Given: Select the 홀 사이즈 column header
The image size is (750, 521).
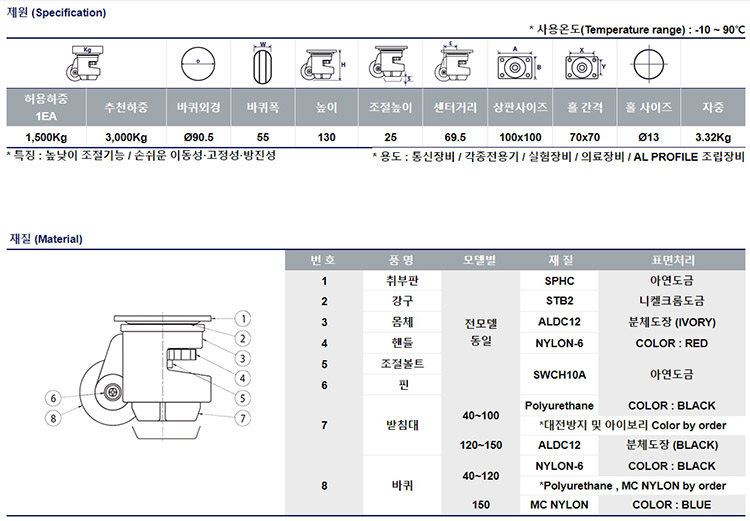Looking at the screenshot, I should click(649, 107).
